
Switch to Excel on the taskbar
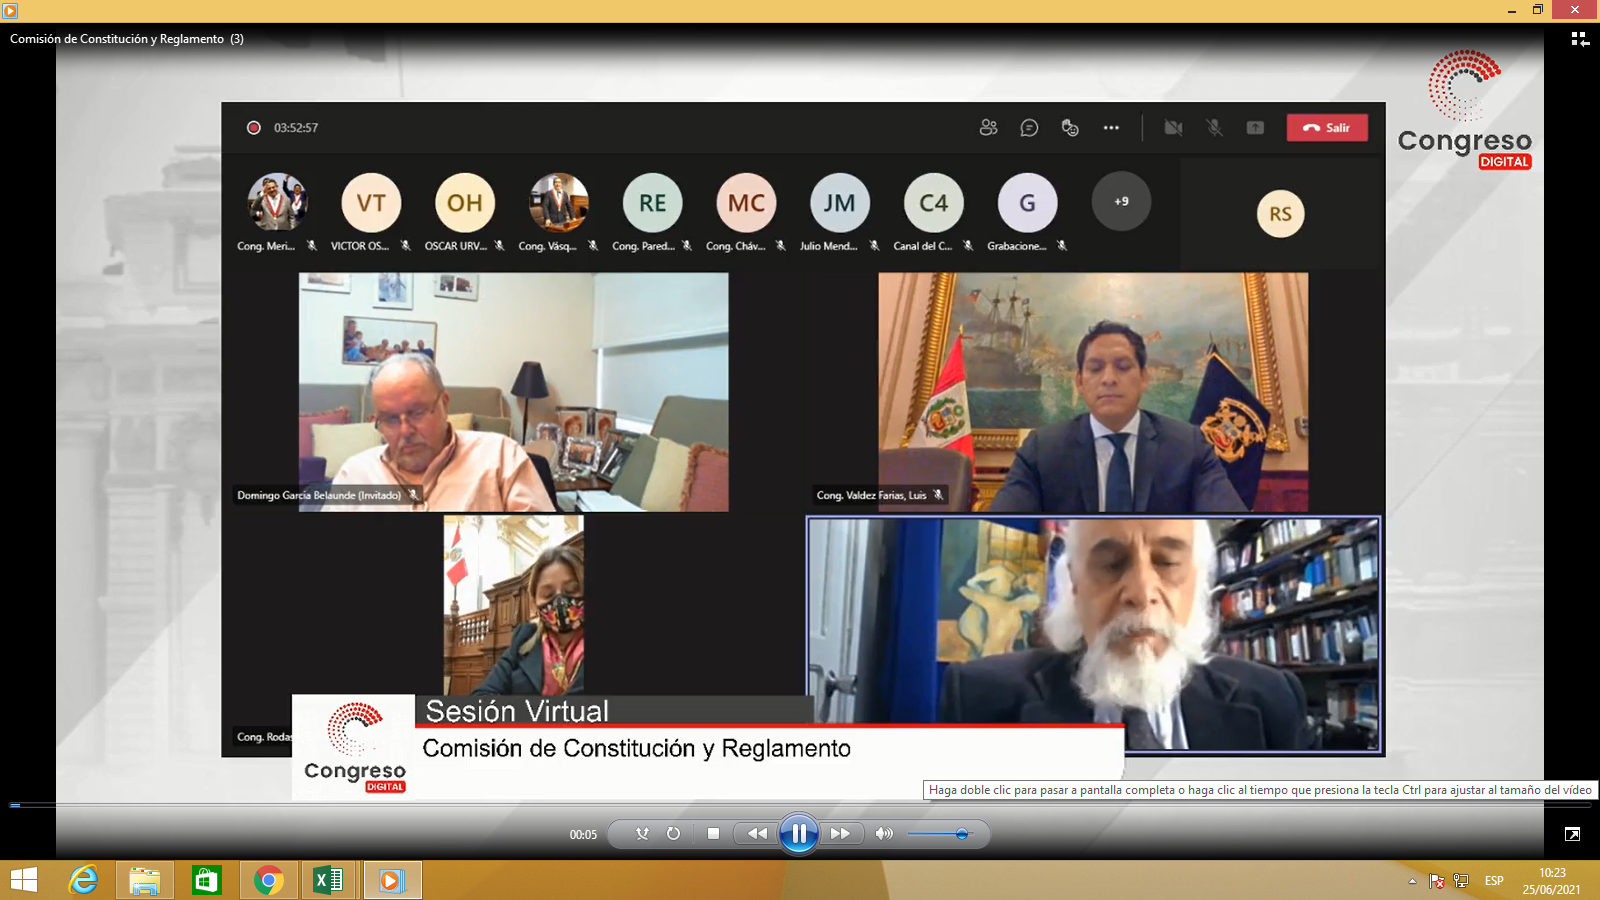[x=329, y=880]
